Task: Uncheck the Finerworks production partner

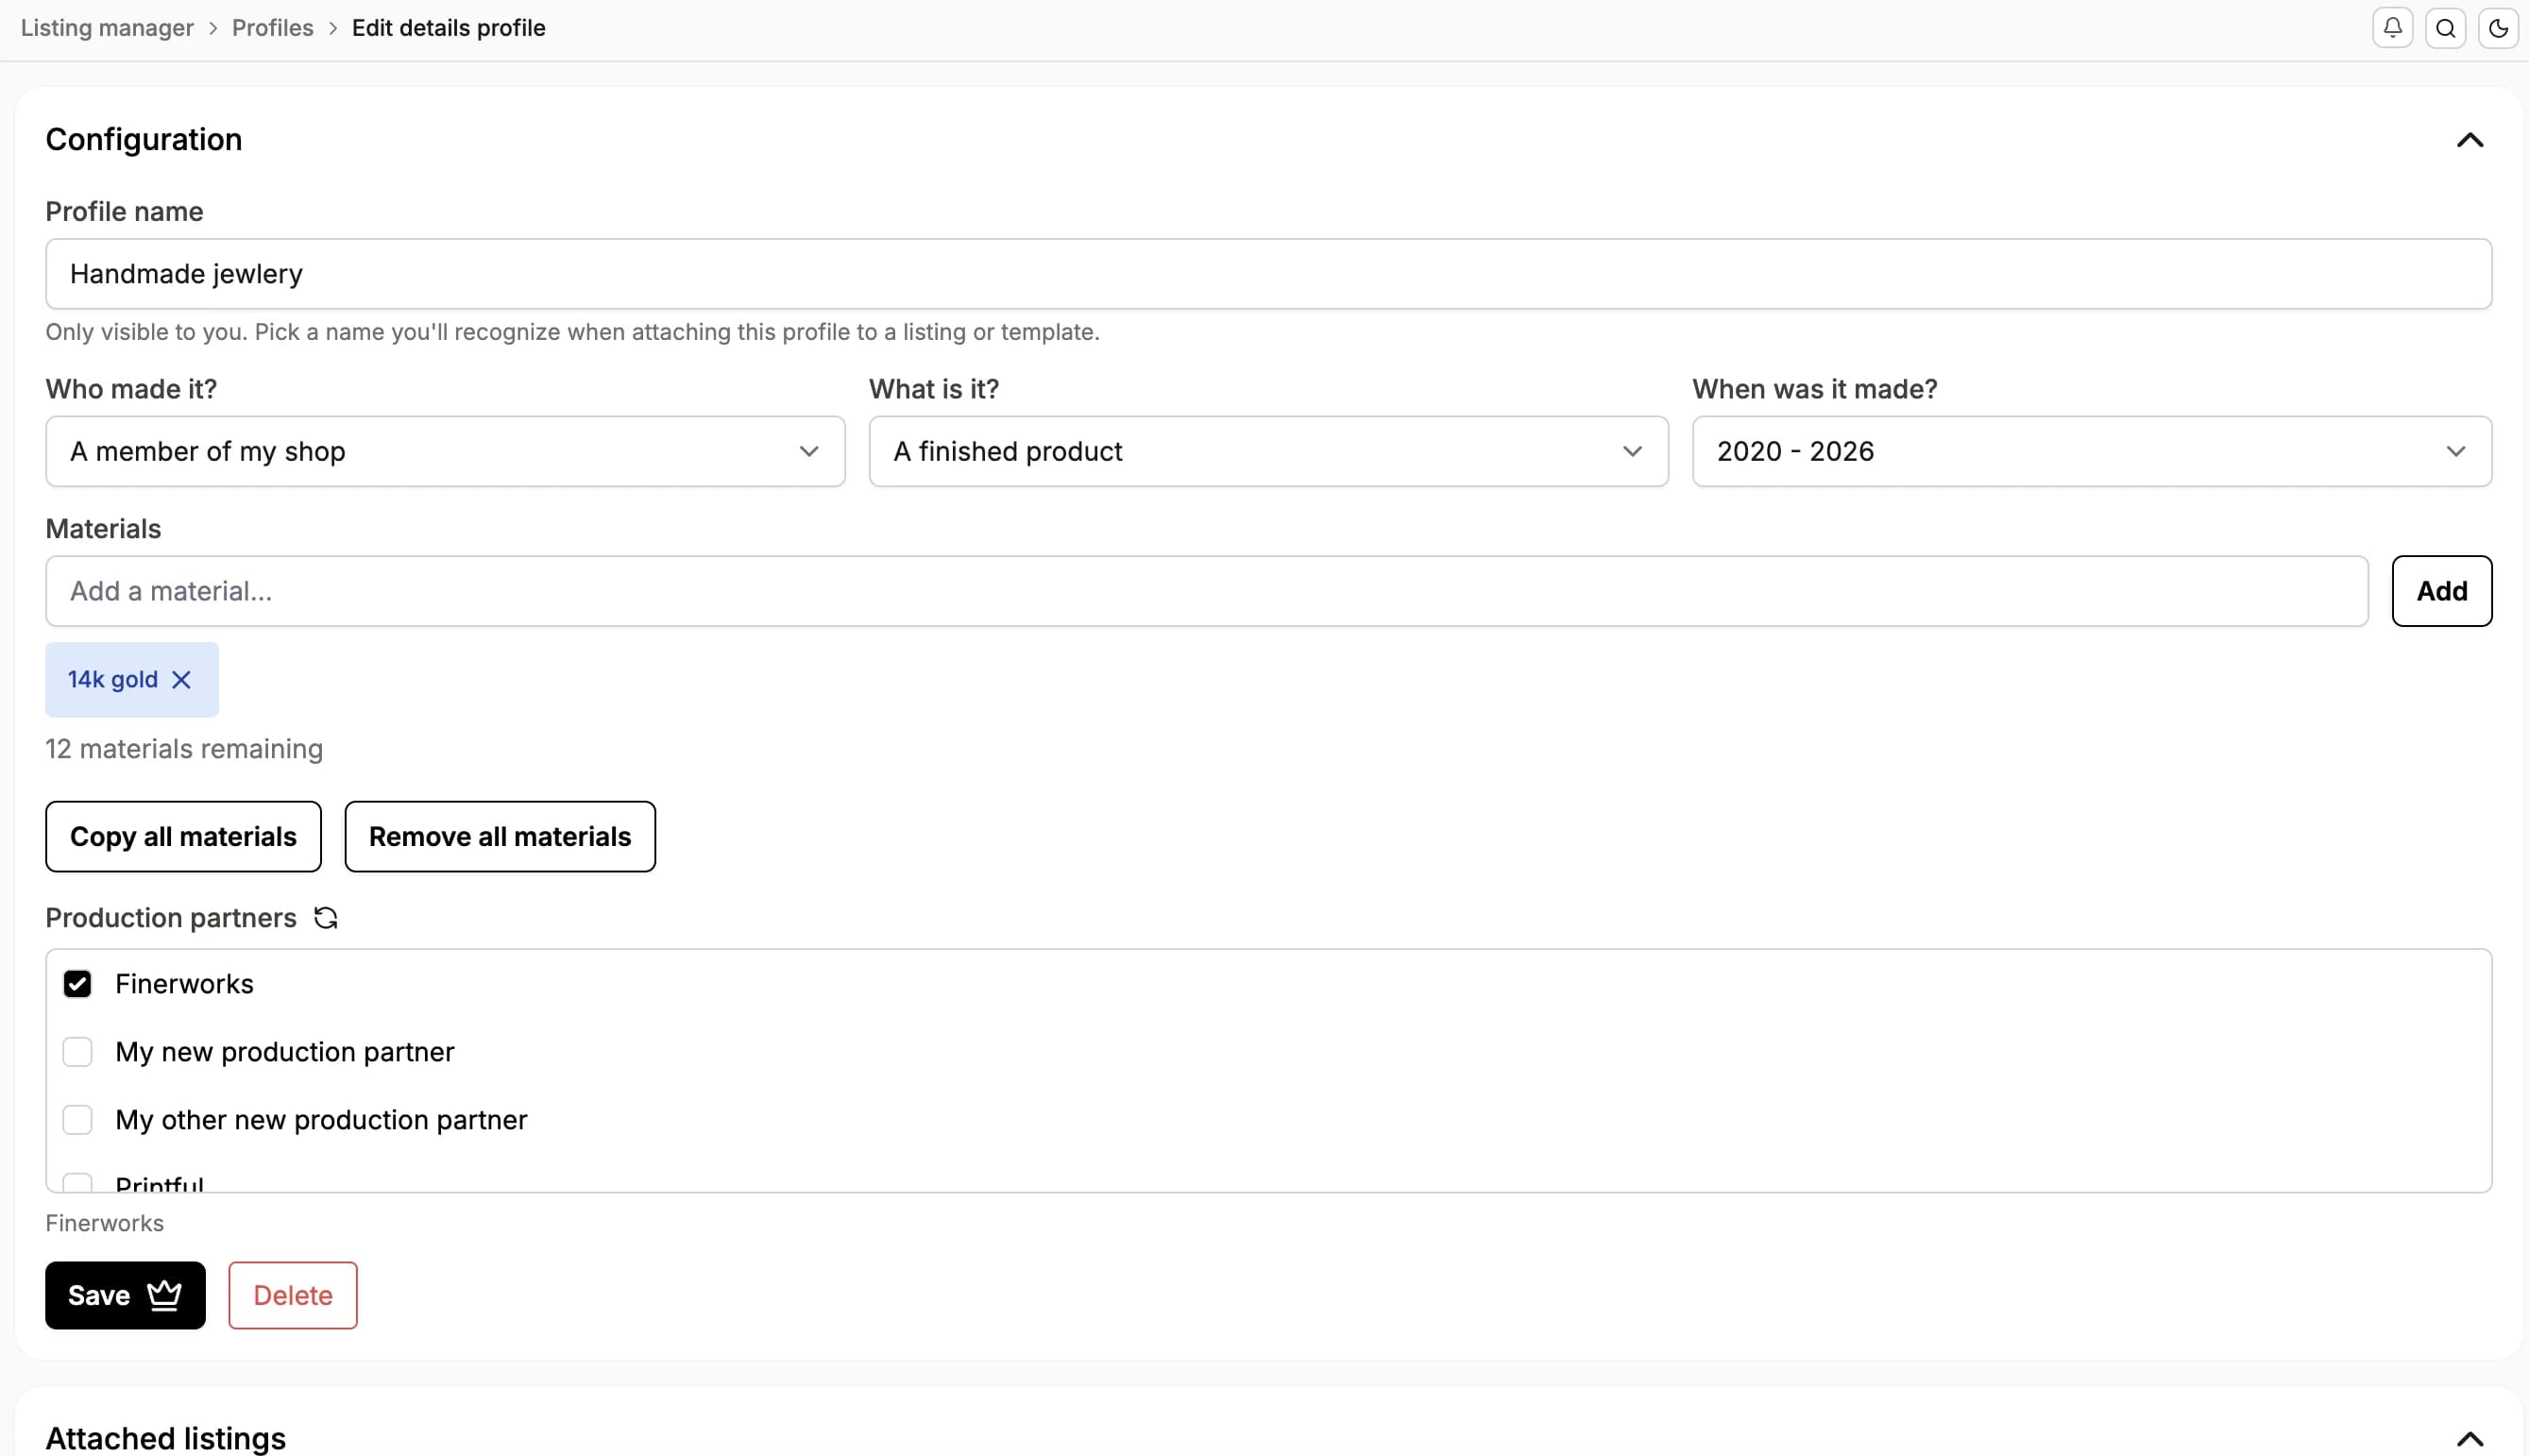Action: click(x=77, y=984)
